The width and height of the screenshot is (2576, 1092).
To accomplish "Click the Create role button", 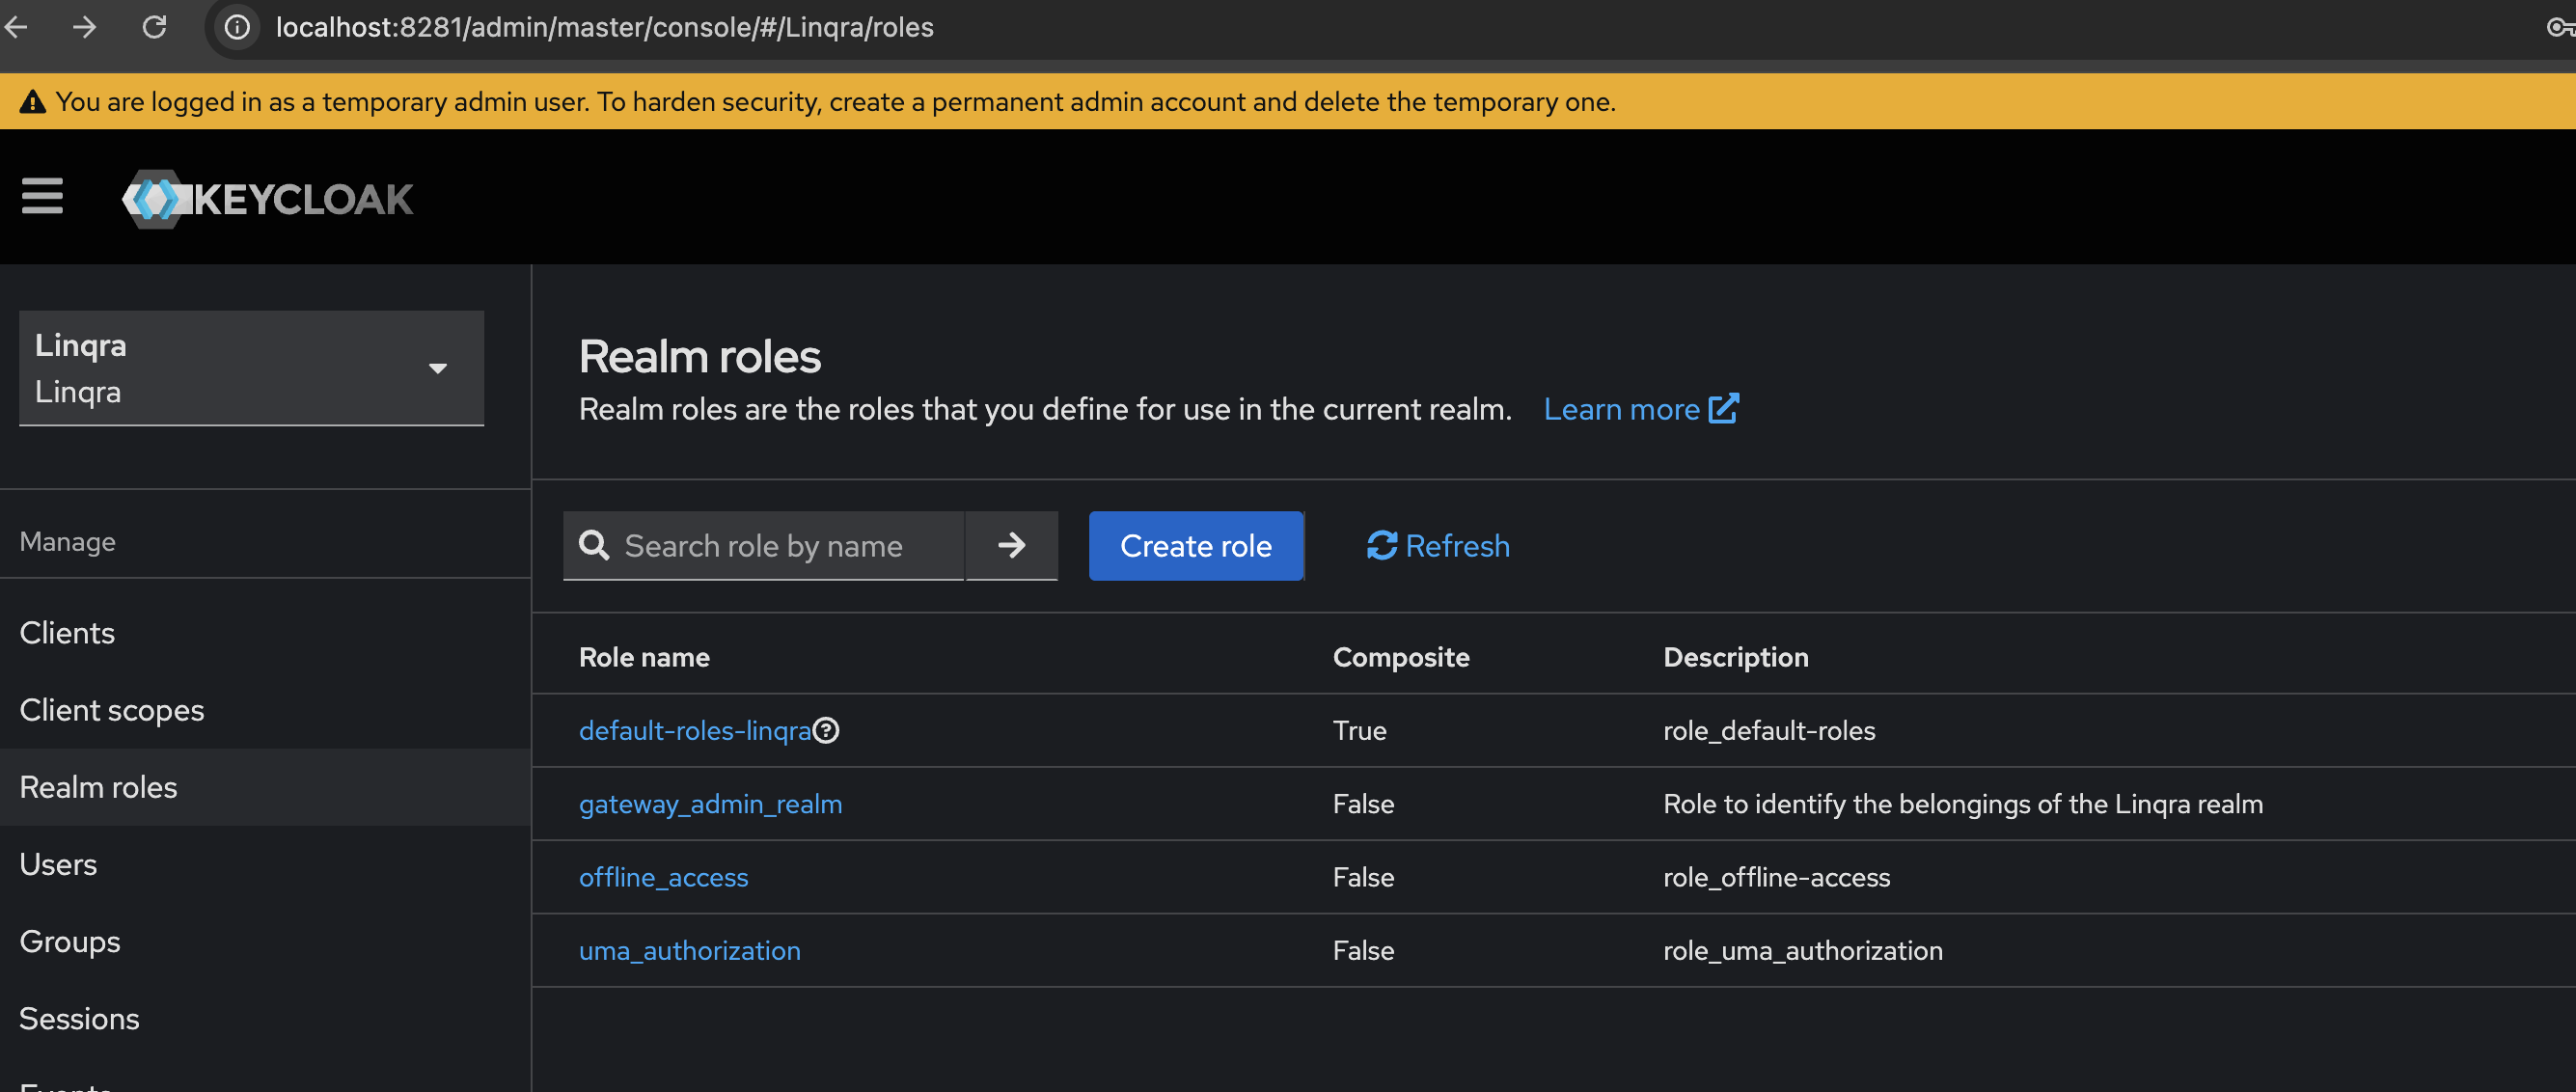I will pyautogui.click(x=1196, y=546).
